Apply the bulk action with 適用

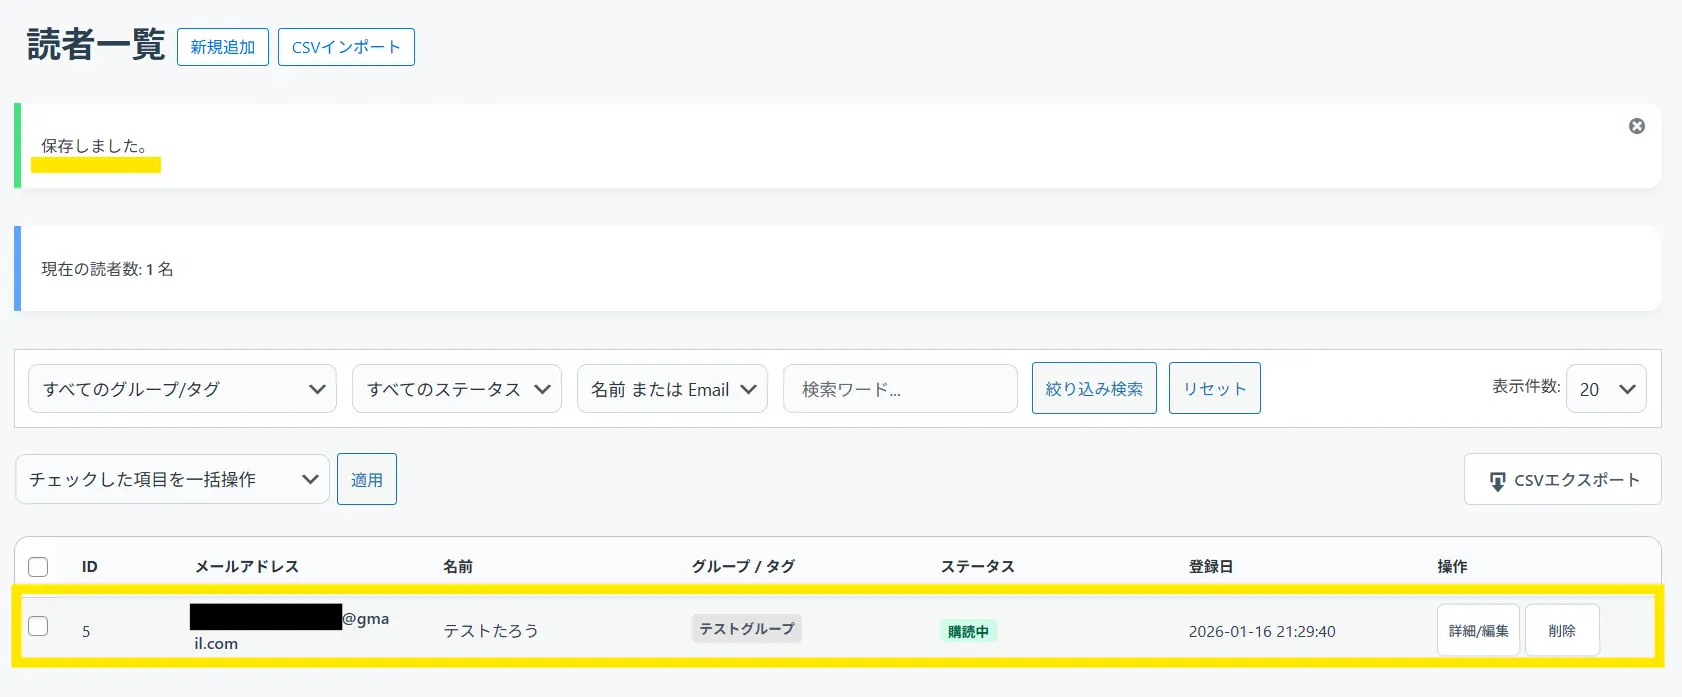pyautogui.click(x=367, y=480)
